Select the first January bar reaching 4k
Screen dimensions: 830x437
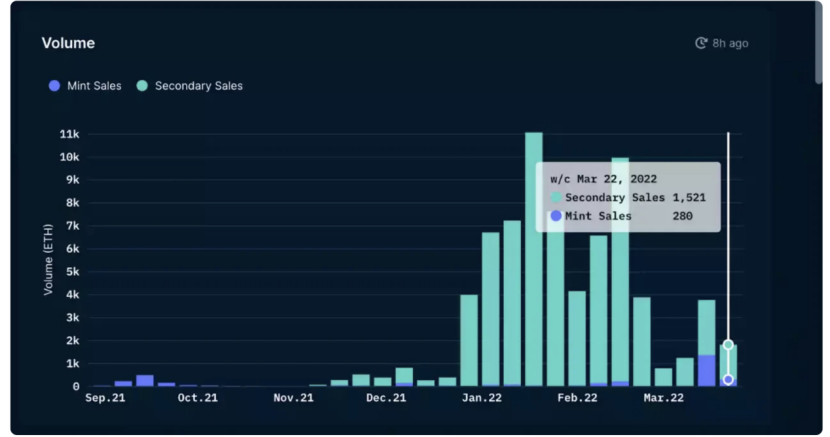(x=469, y=340)
